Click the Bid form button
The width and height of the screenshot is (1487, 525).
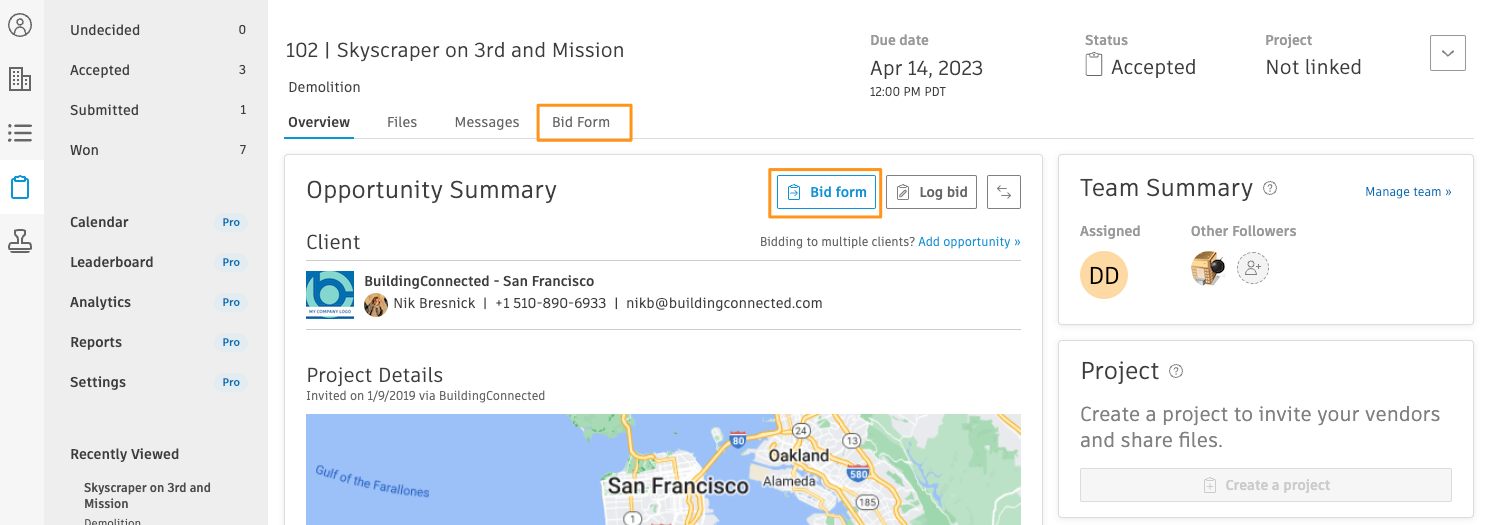(826, 192)
